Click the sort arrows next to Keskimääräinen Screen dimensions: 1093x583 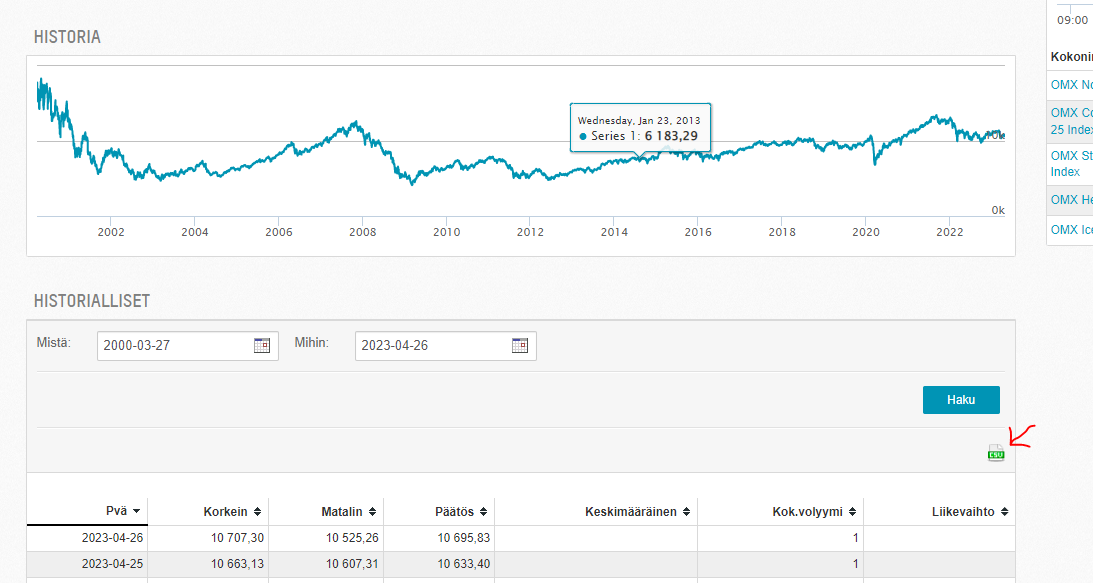tap(687, 511)
